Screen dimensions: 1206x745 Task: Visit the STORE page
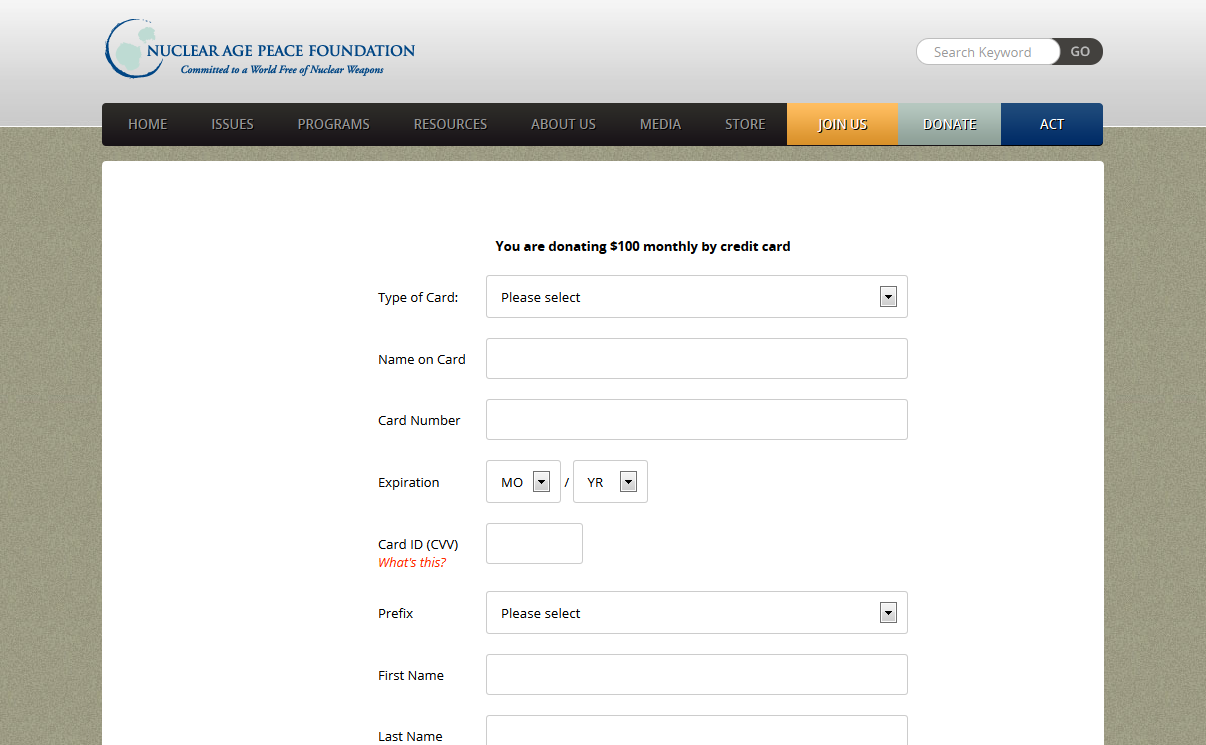[x=745, y=125]
